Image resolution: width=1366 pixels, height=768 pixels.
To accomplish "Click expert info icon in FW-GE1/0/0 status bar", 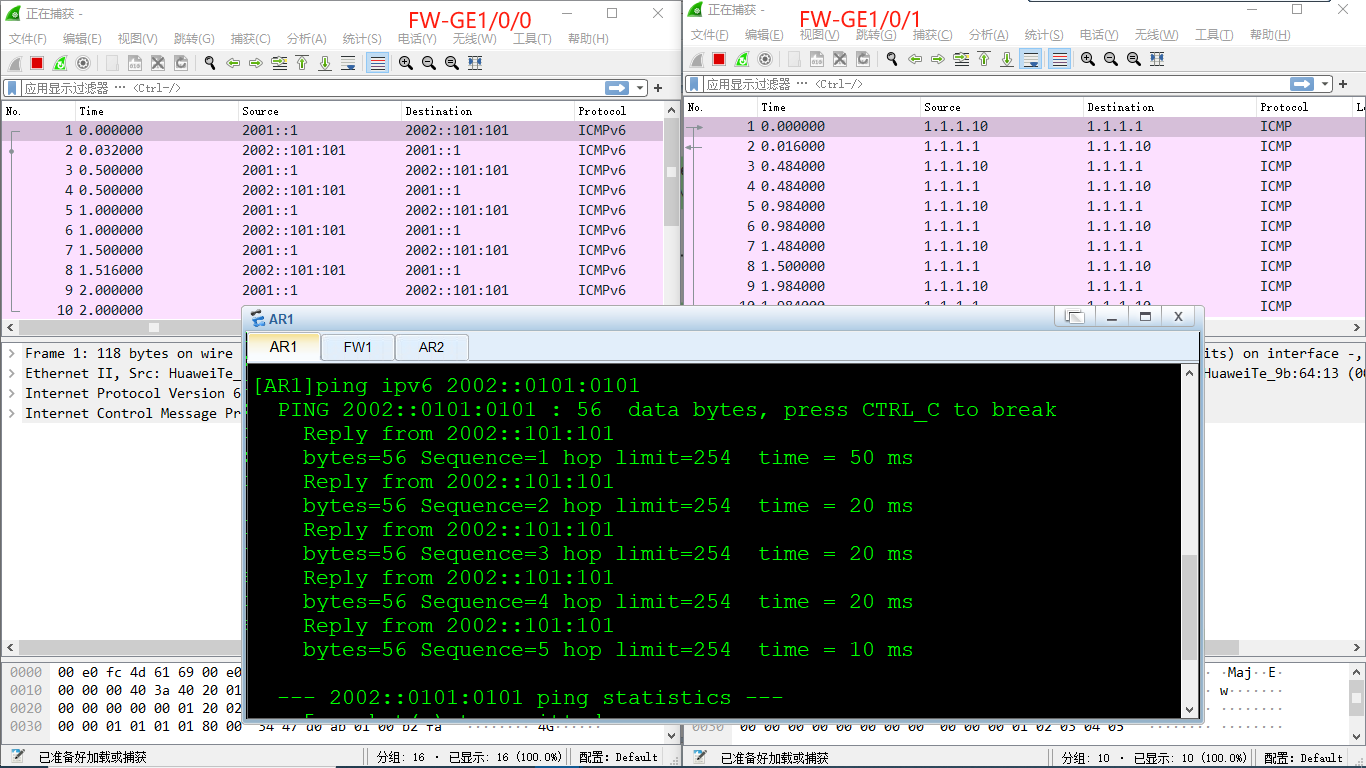I will coord(16,756).
